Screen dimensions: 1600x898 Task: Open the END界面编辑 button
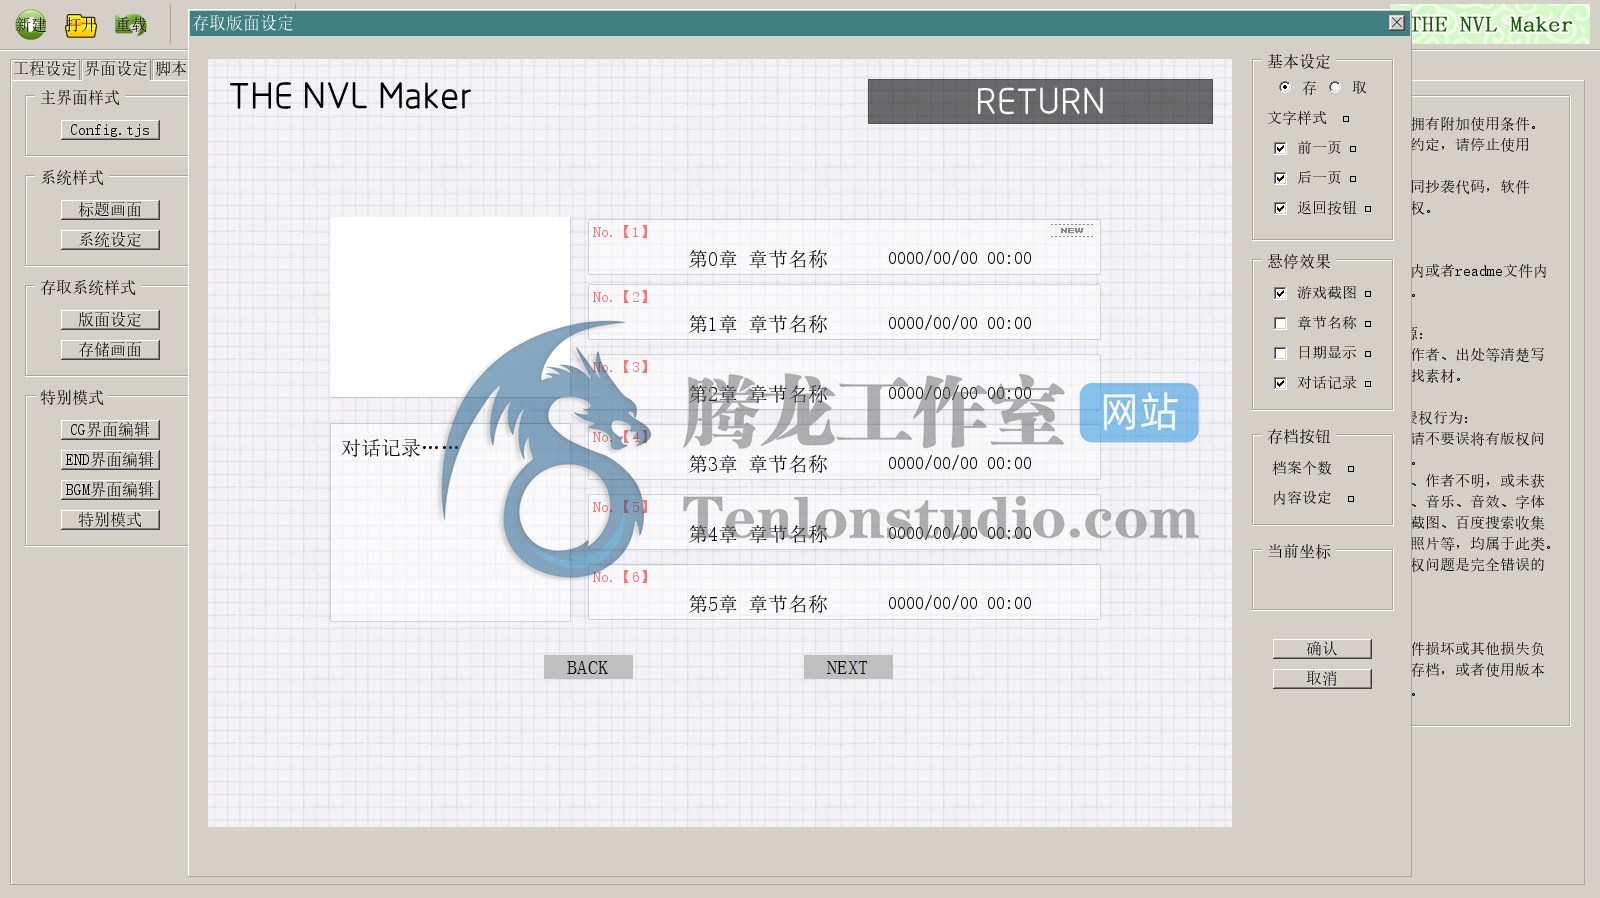(110, 460)
